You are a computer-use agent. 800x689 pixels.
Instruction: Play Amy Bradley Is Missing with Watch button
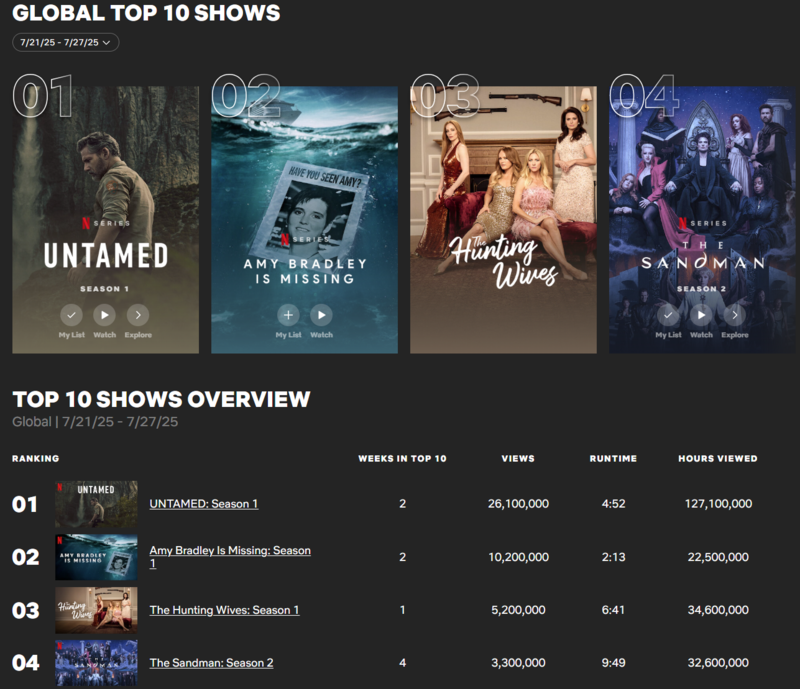tap(321, 315)
